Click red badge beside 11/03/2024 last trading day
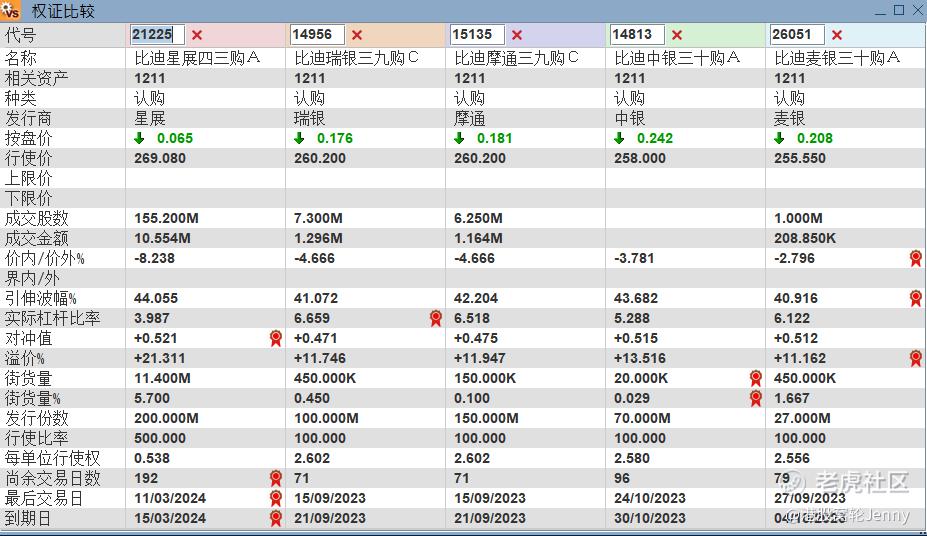The height and width of the screenshot is (536, 927). point(275,498)
